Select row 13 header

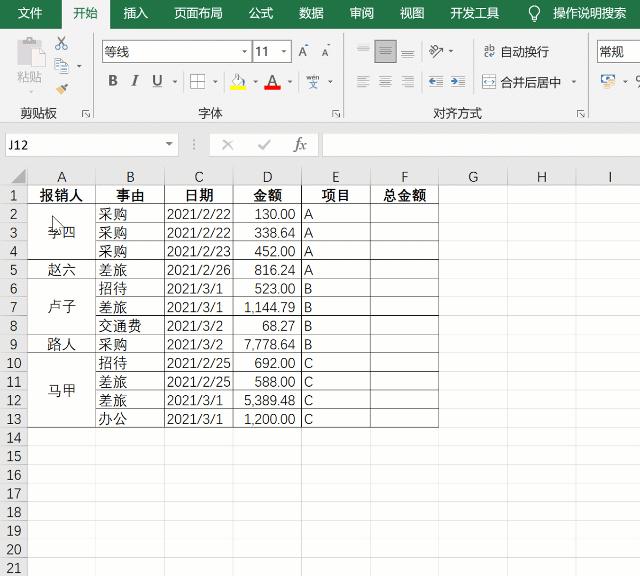[x=13, y=419]
